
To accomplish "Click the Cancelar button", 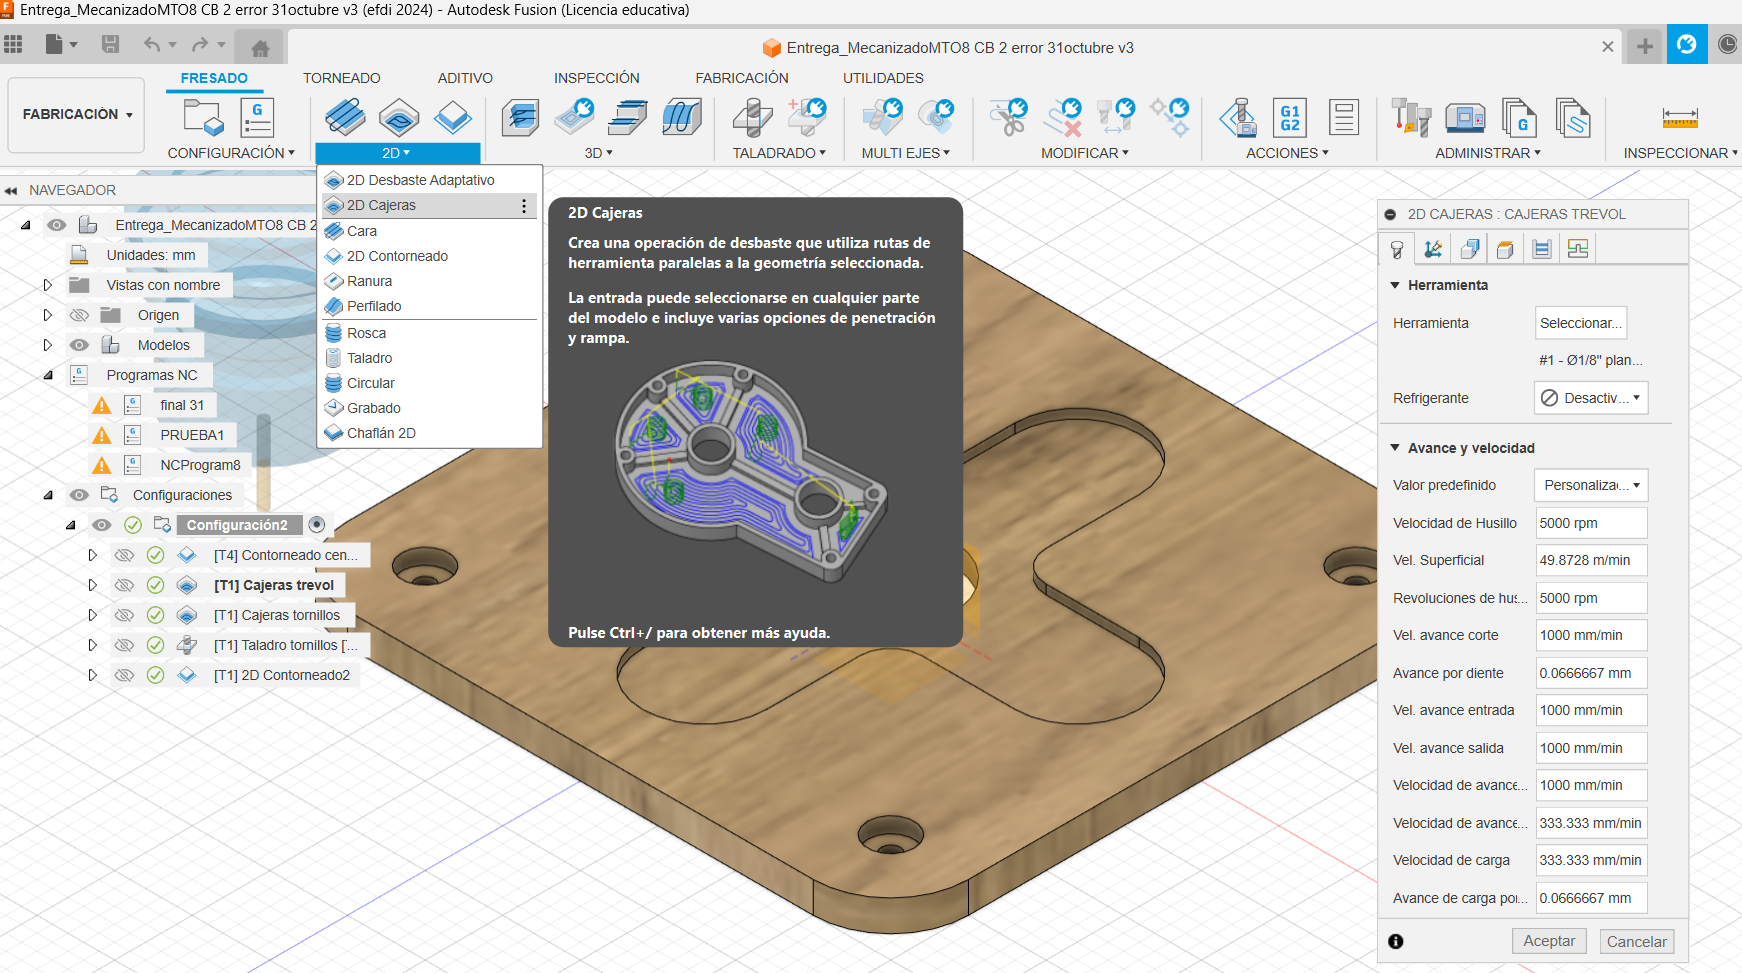I will (x=1636, y=941).
